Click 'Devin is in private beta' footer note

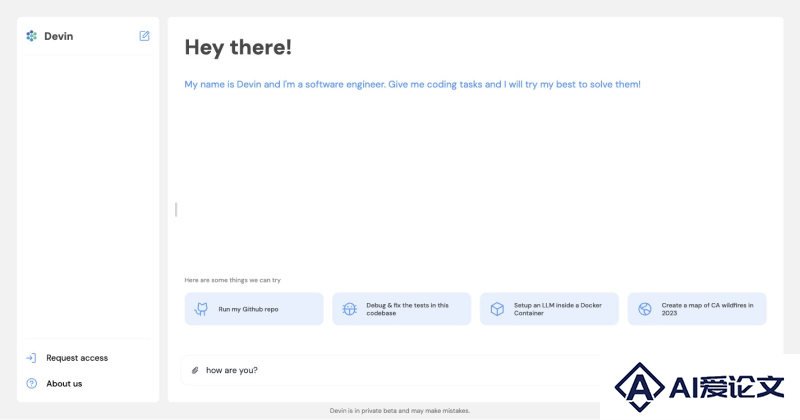point(399,411)
